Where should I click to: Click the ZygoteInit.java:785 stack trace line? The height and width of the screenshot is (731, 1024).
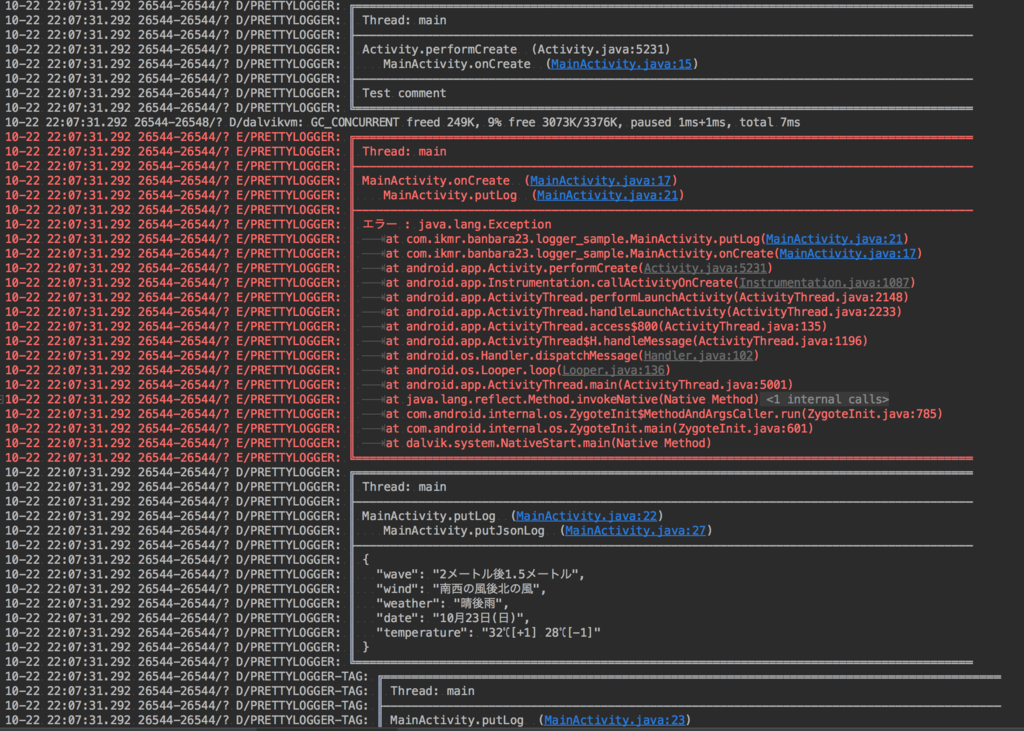664,414
